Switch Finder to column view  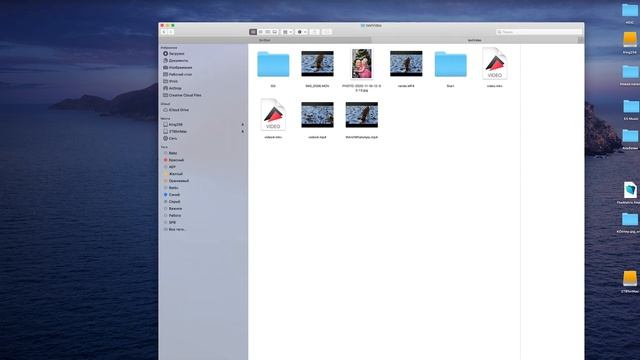pos(268,32)
